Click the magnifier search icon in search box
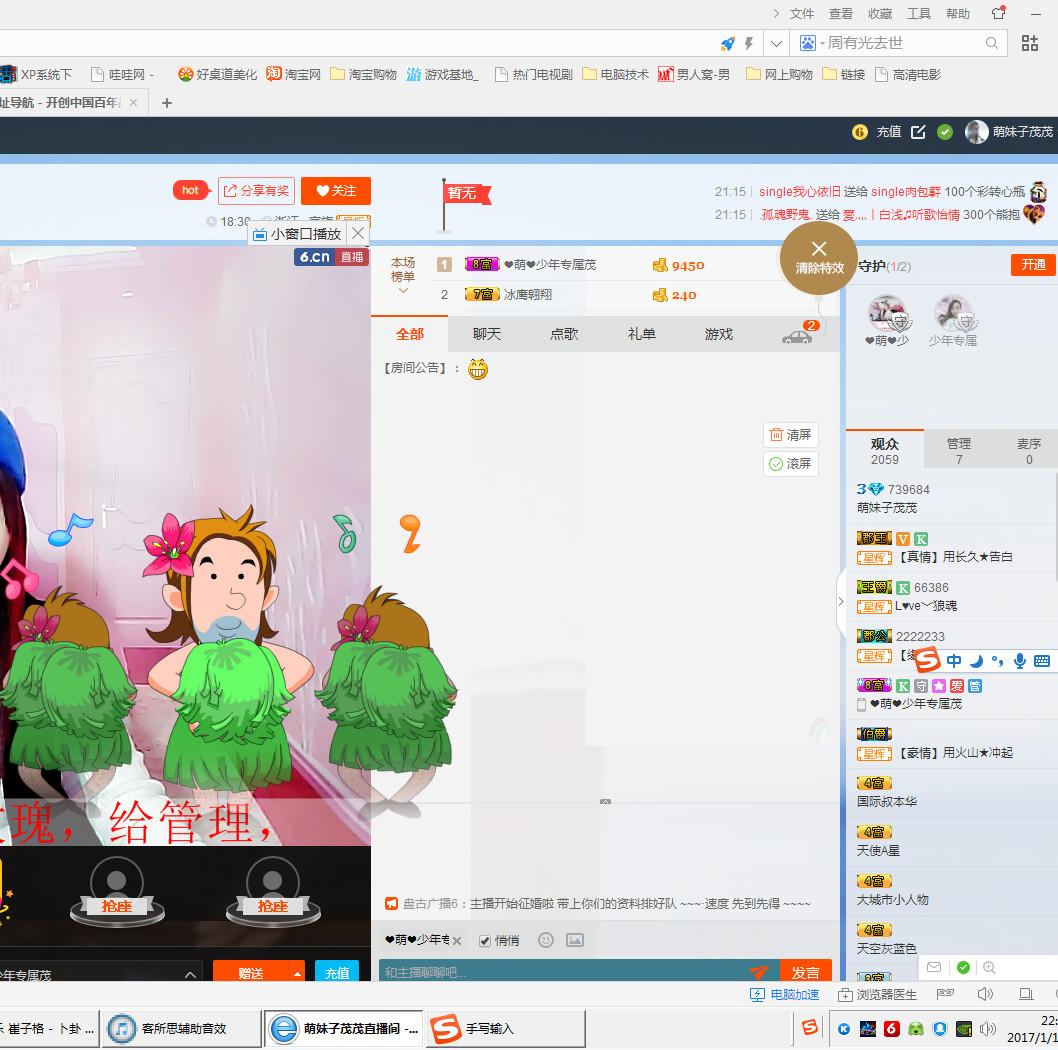This screenshot has width=1058, height=1050. coord(991,43)
